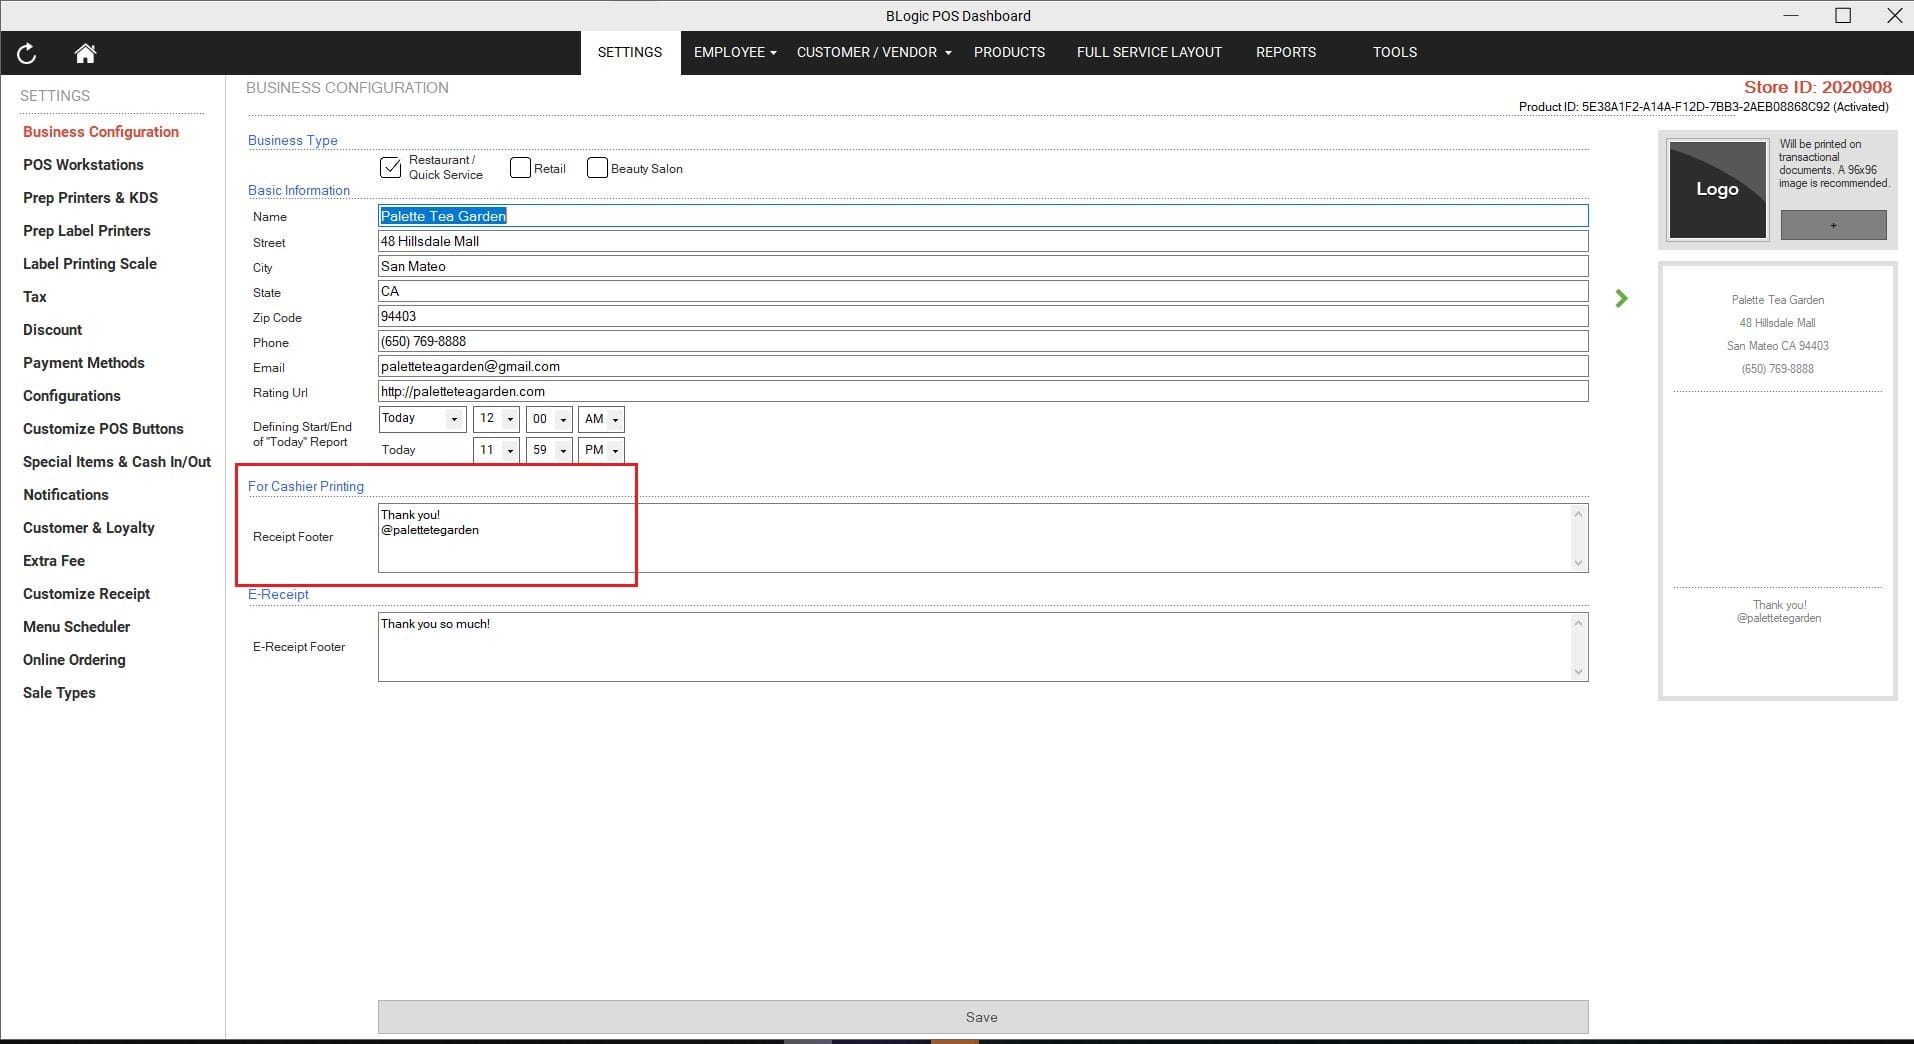
Task: Click the Rating Url input field
Action: (982, 392)
